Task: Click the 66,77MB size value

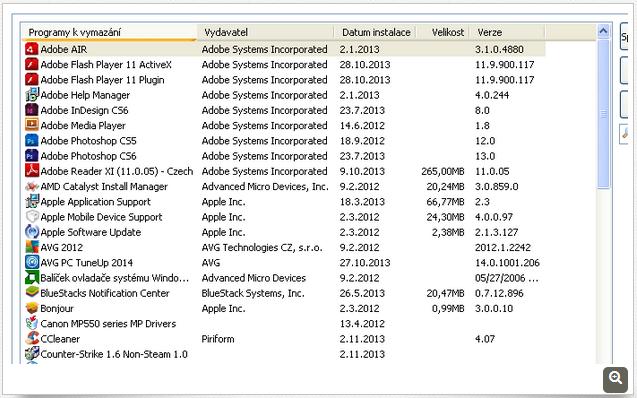Action: (445, 201)
